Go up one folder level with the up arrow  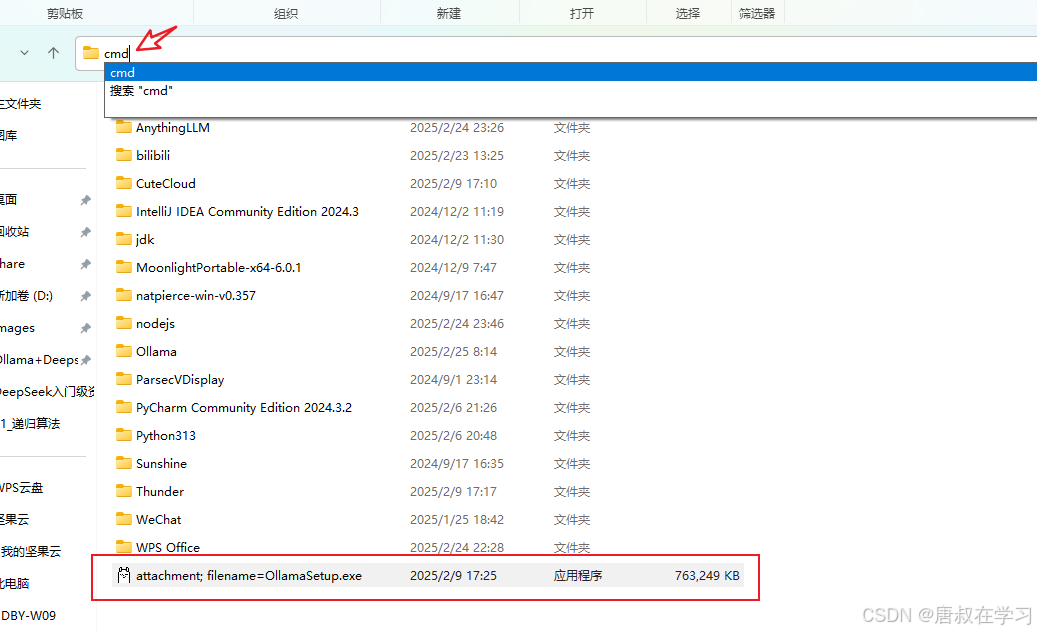point(54,53)
